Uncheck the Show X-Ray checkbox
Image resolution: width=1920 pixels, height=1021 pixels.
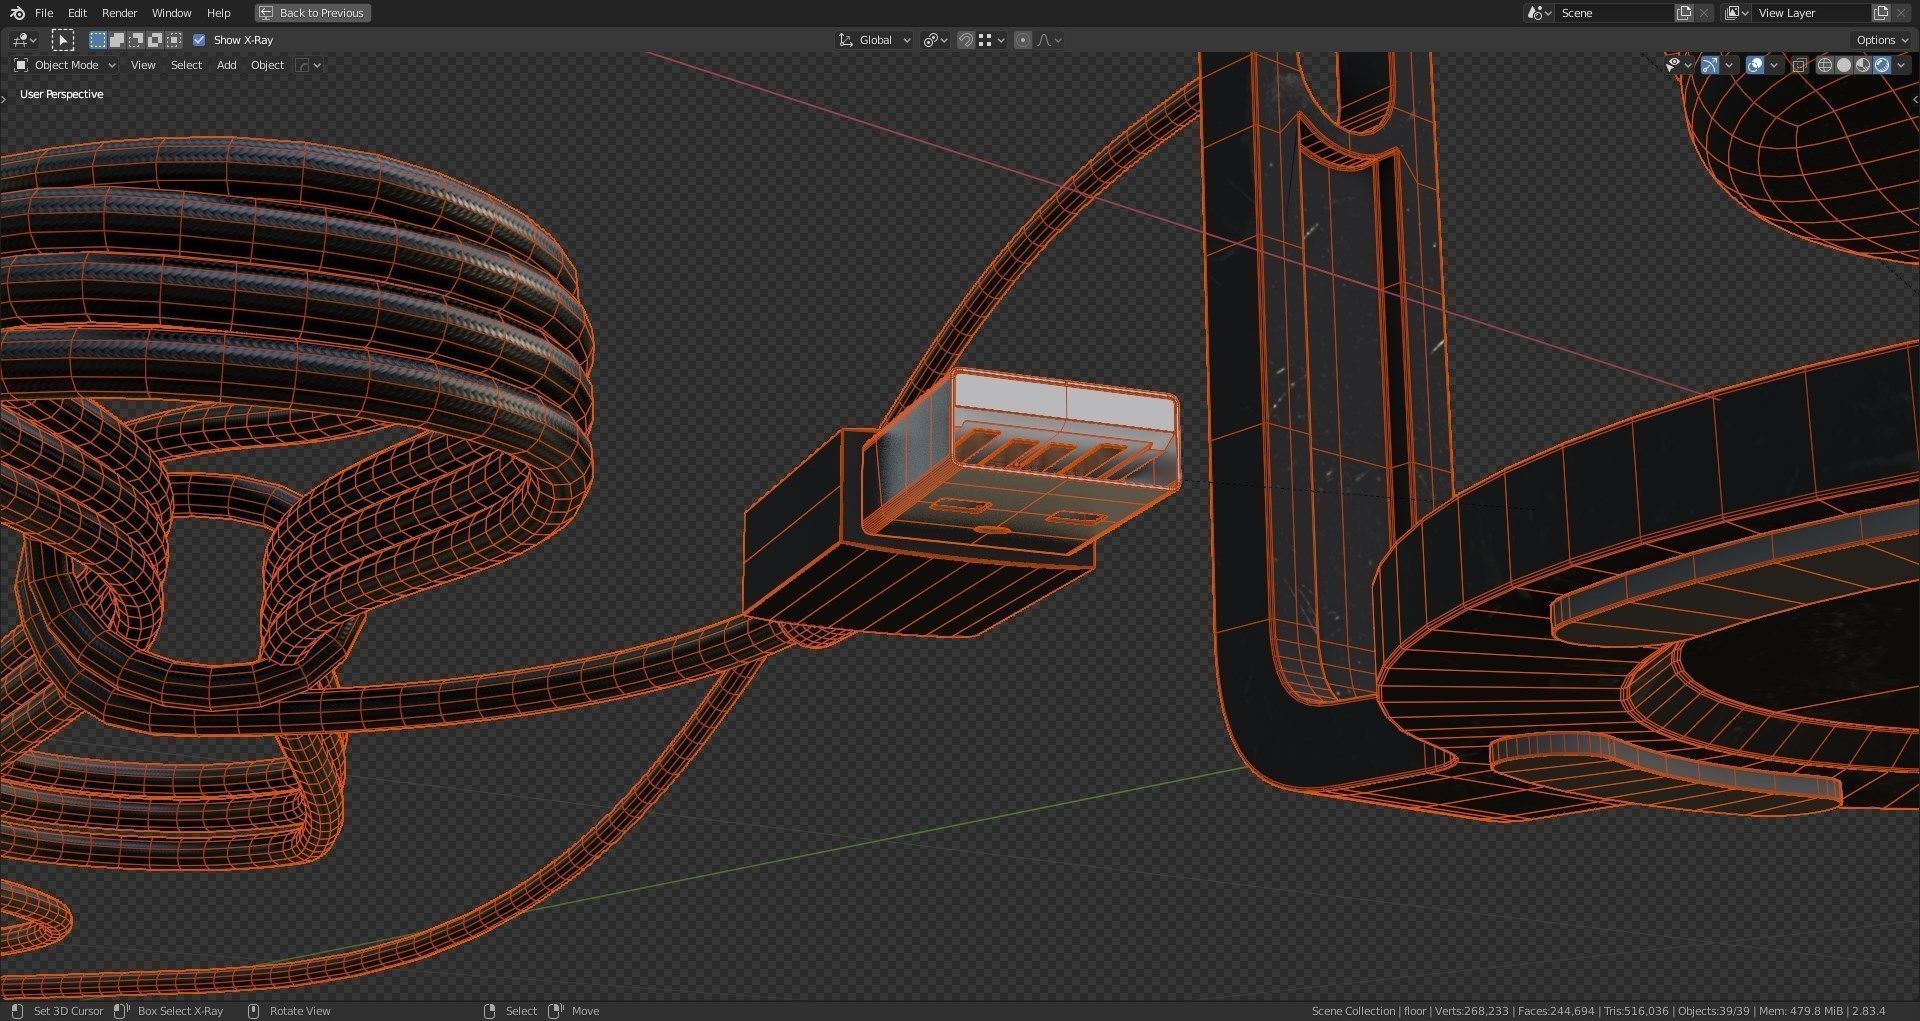(199, 40)
